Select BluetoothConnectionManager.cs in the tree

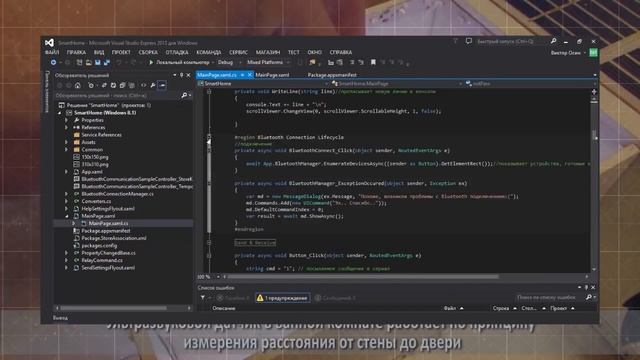tap(117, 194)
